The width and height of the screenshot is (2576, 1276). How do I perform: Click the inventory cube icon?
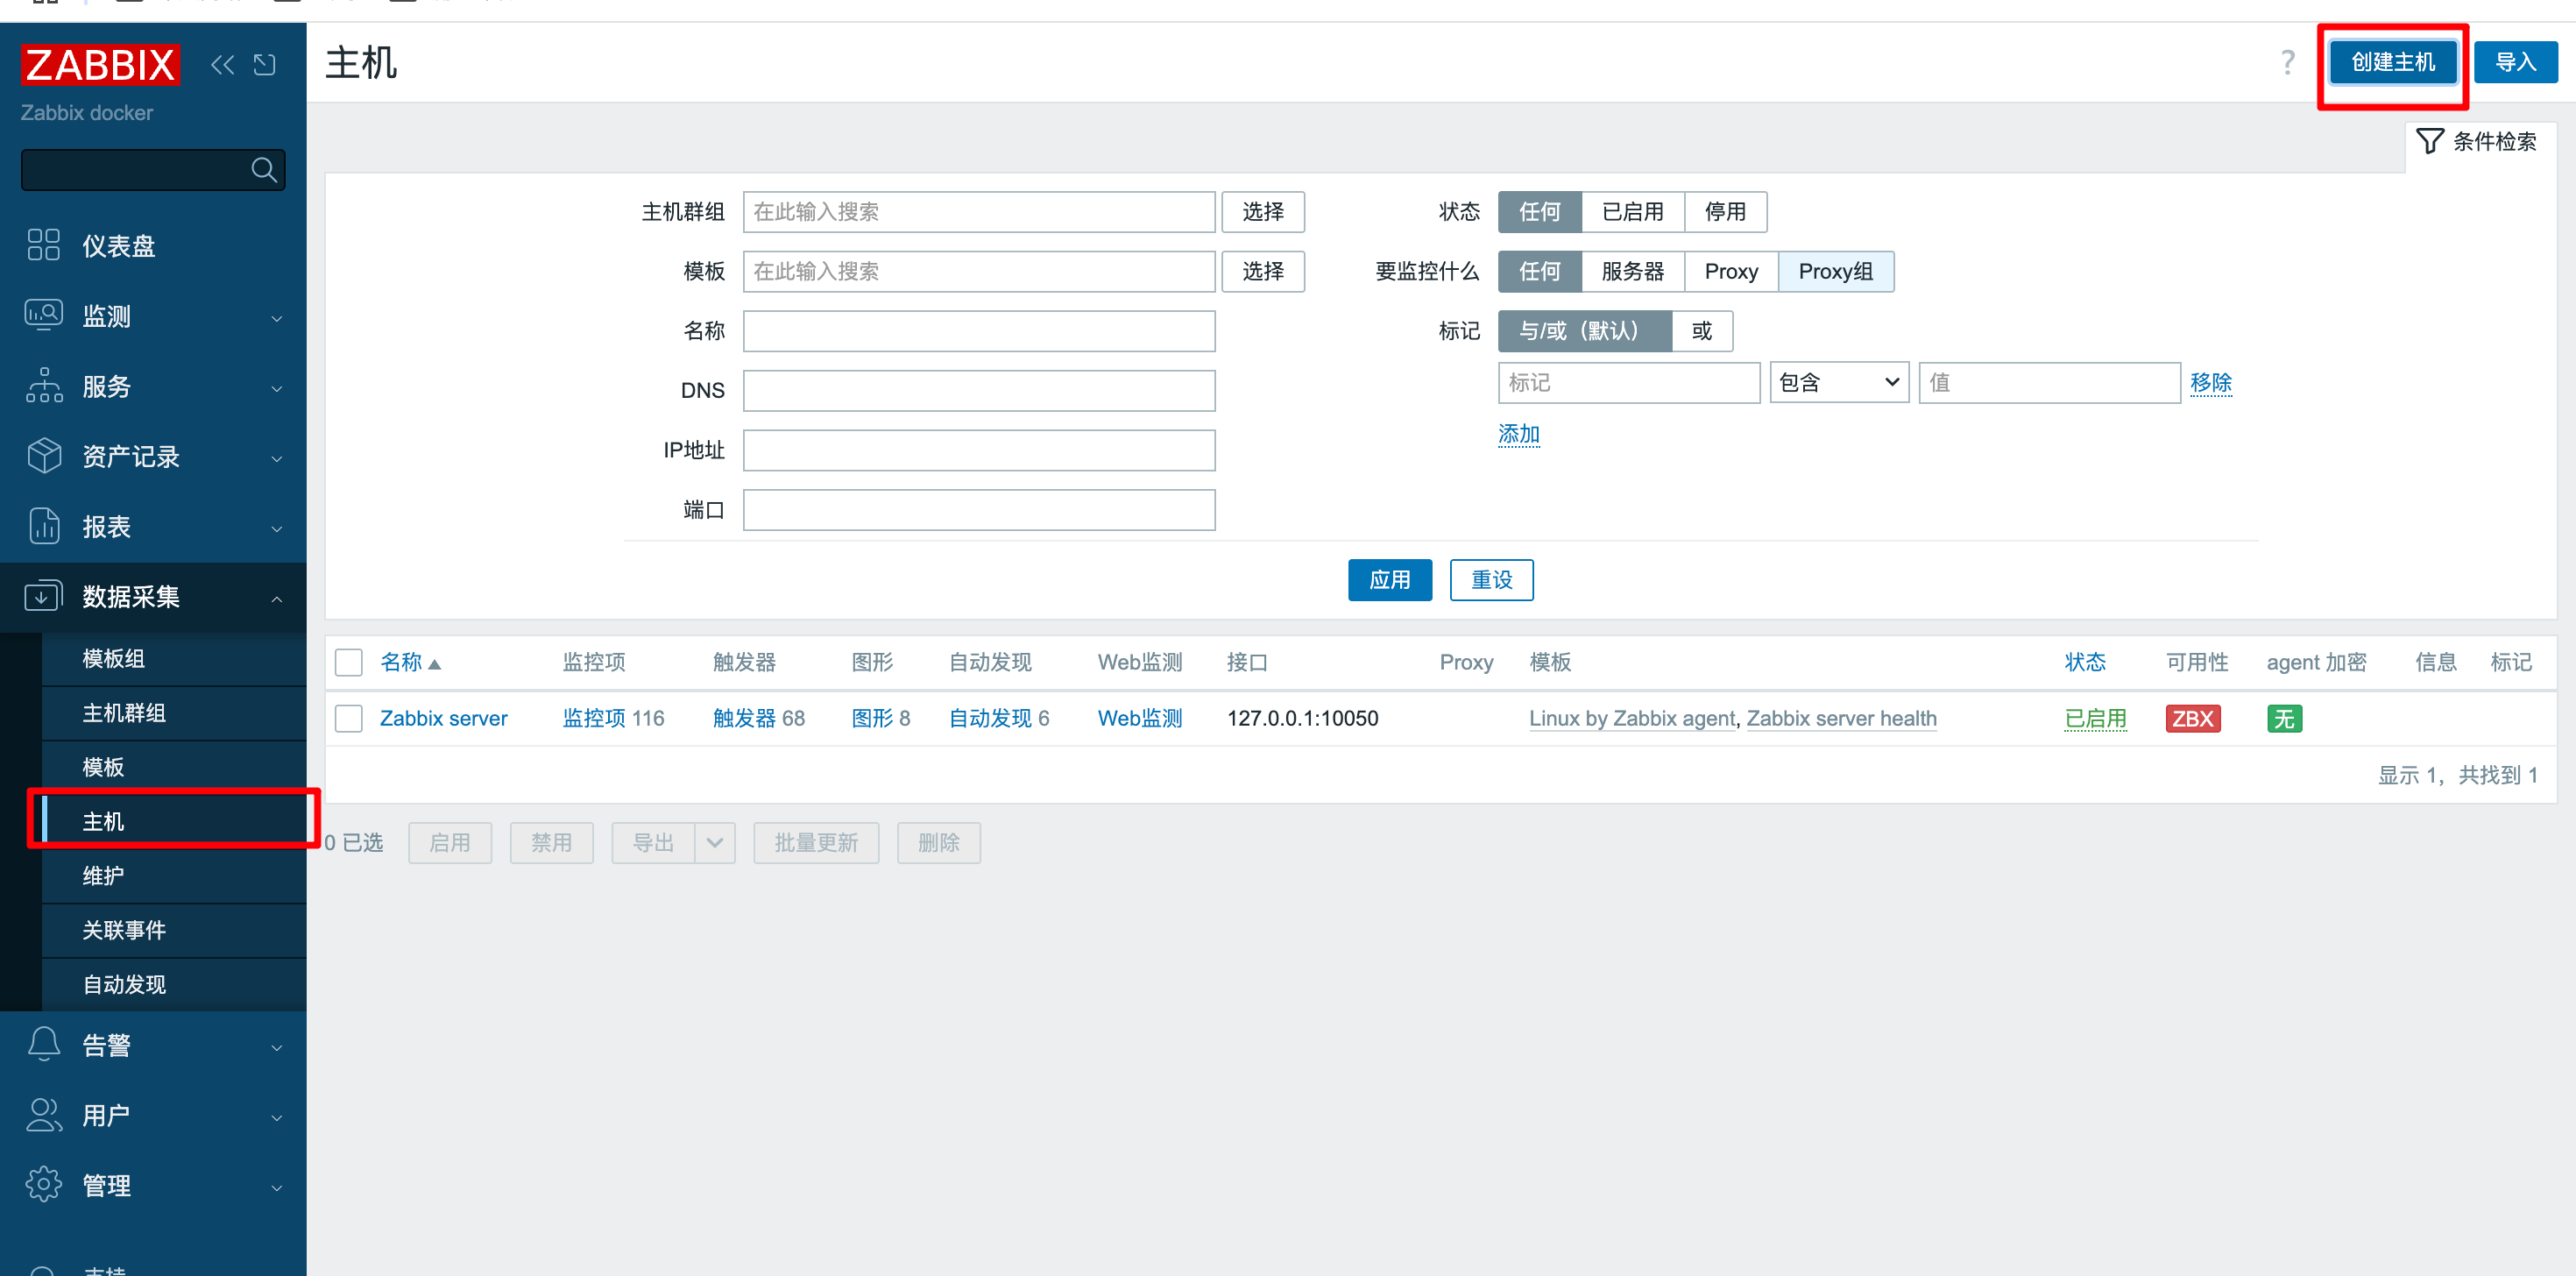coord(43,455)
